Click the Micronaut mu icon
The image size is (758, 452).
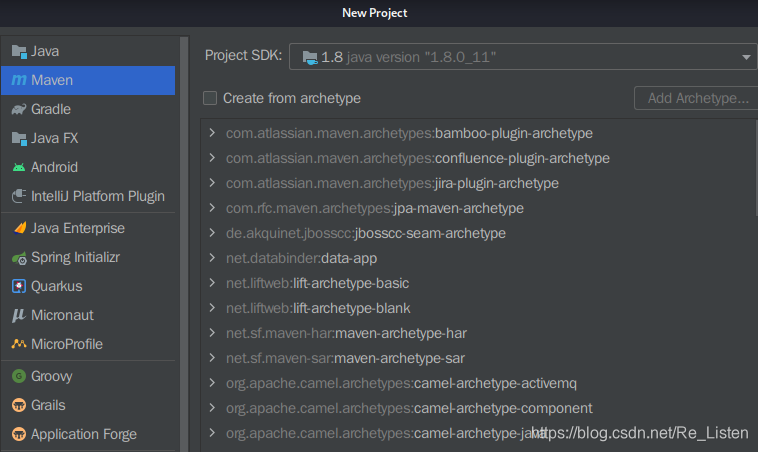coord(19,315)
